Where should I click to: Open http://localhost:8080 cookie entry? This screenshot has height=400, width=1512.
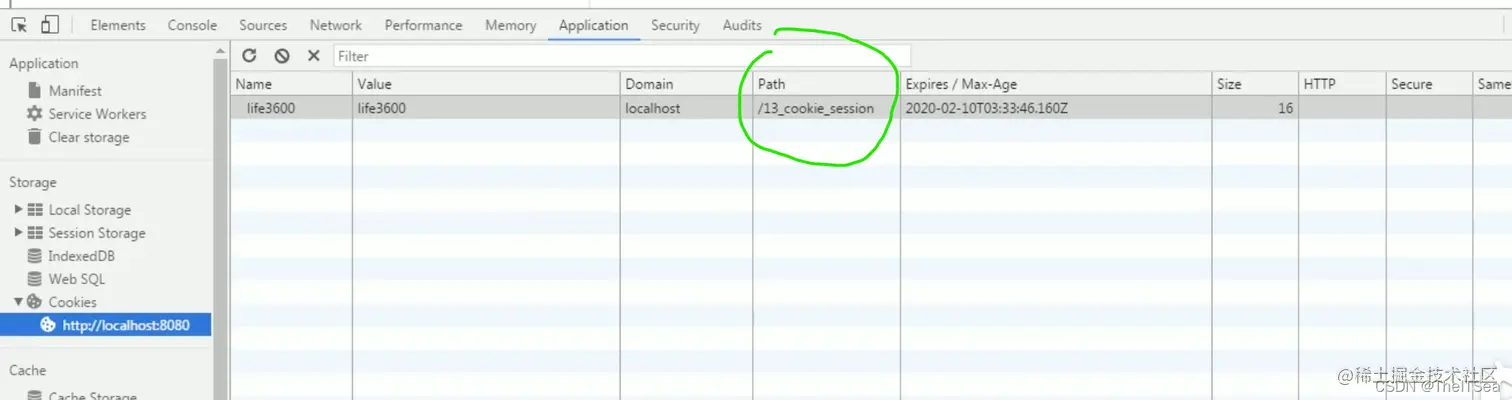pos(106,325)
